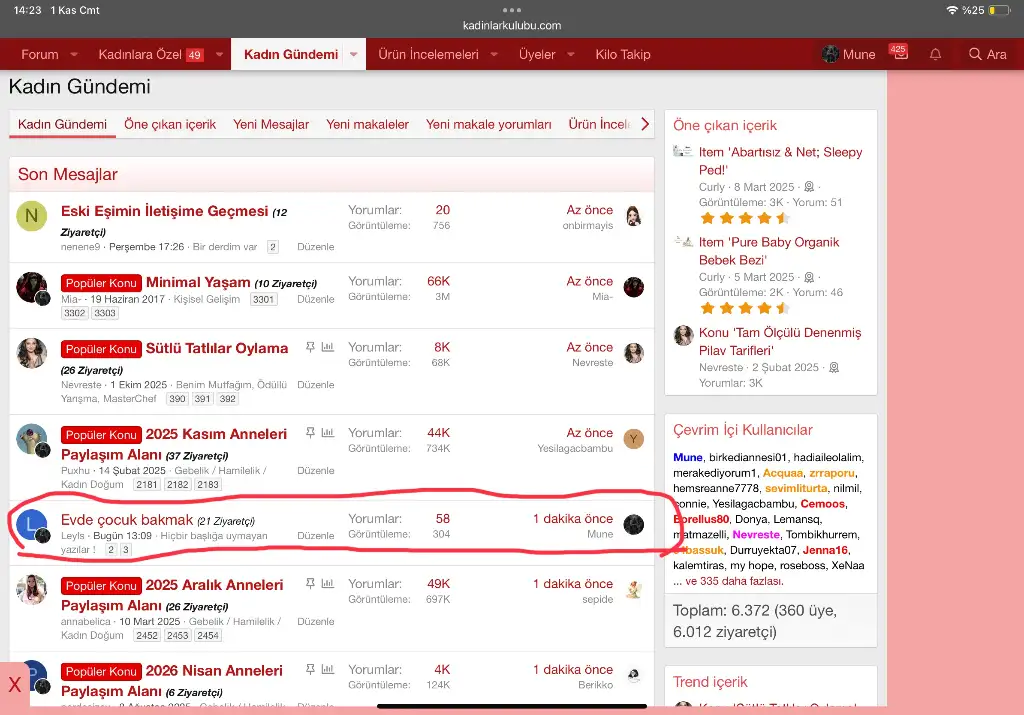
Task: Click Yesilagacbambu's last-poster avatar
Action: pyautogui.click(x=633, y=439)
